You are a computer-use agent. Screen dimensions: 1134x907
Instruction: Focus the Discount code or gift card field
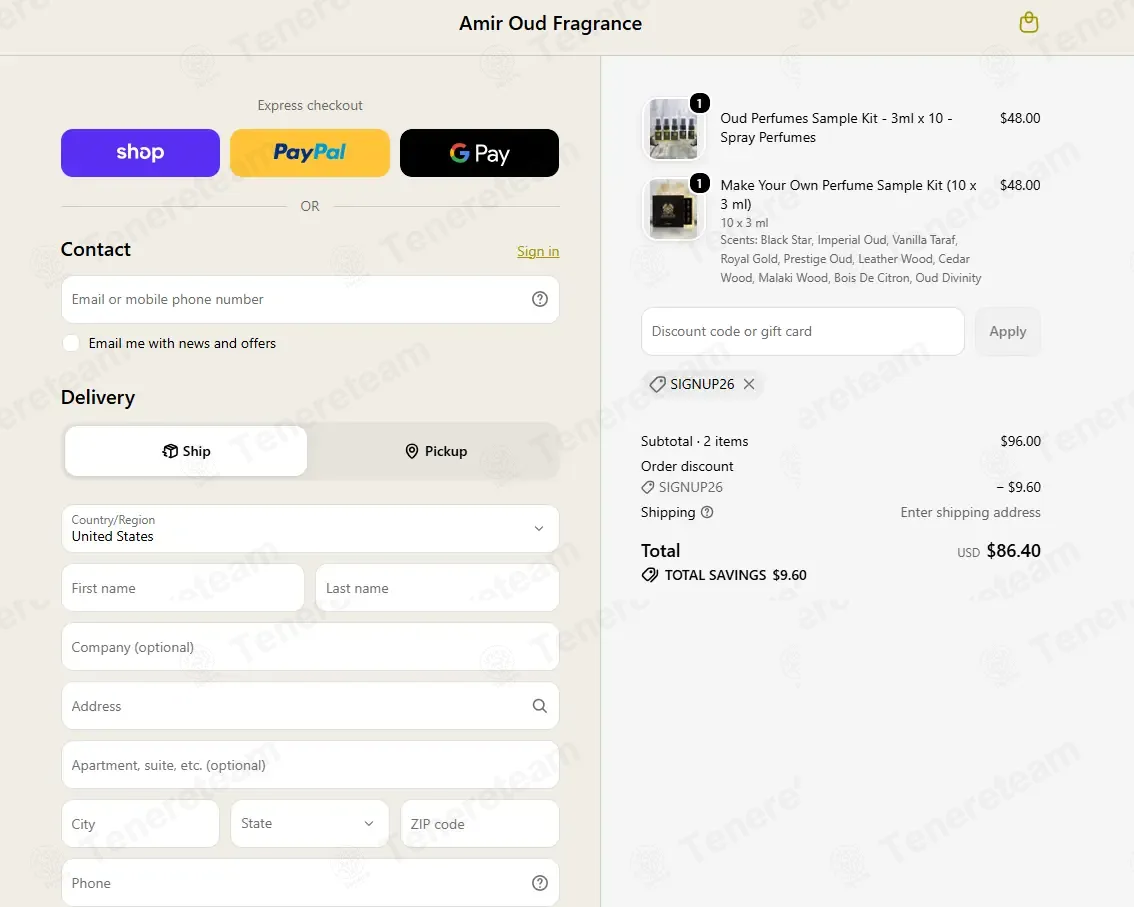coord(803,331)
